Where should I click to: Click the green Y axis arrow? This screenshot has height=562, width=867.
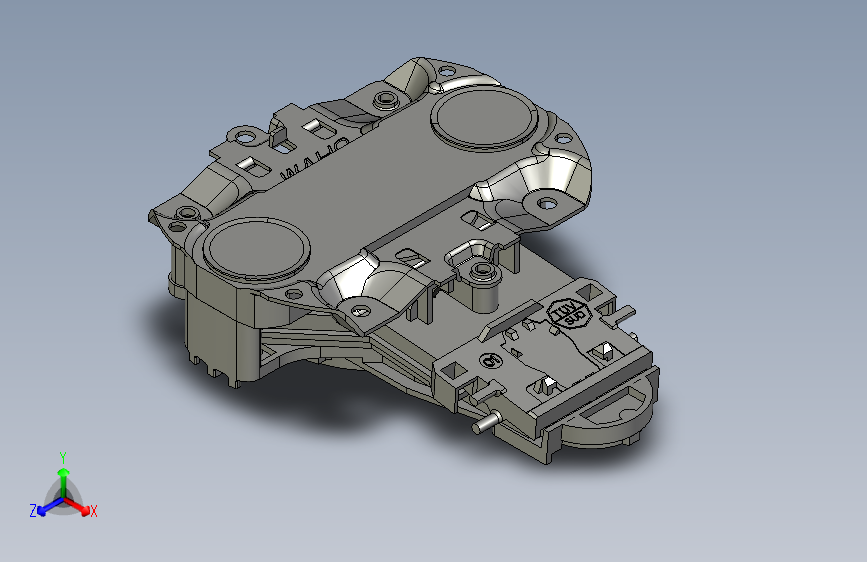[x=64, y=482]
